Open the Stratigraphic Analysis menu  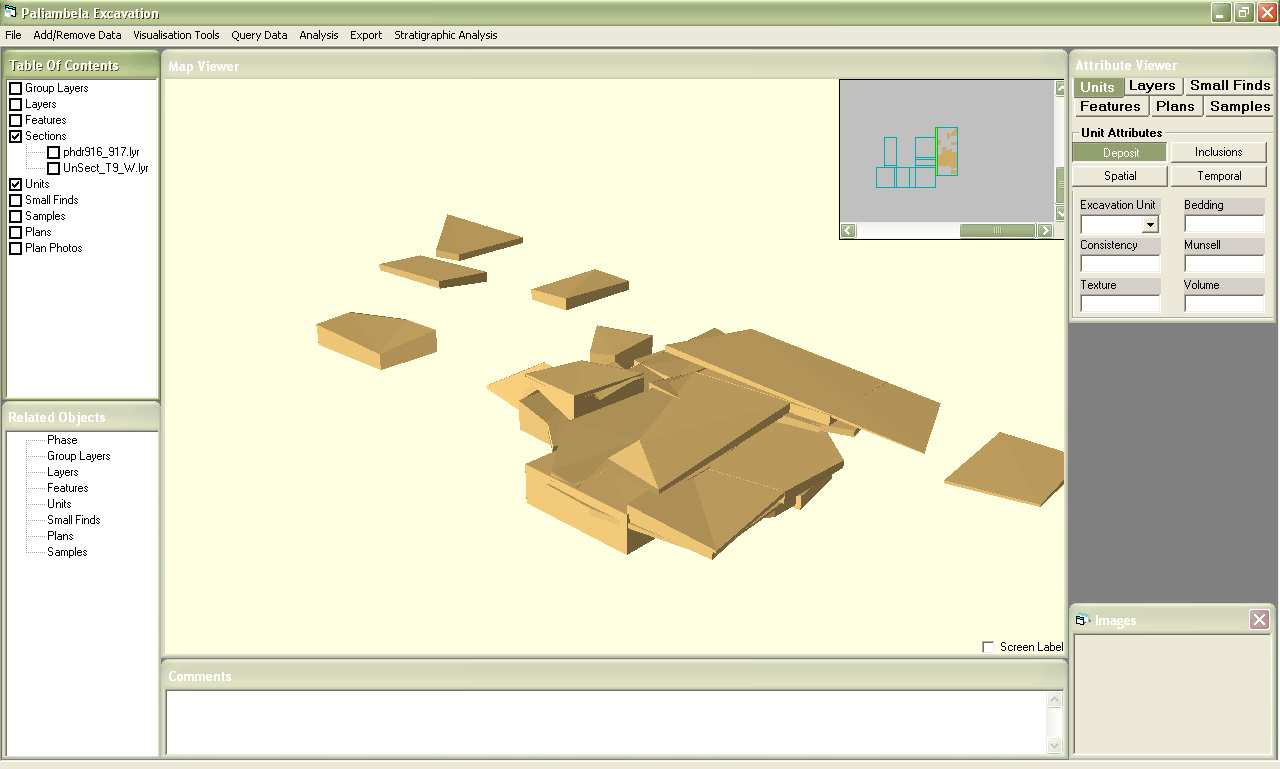pos(445,35)
